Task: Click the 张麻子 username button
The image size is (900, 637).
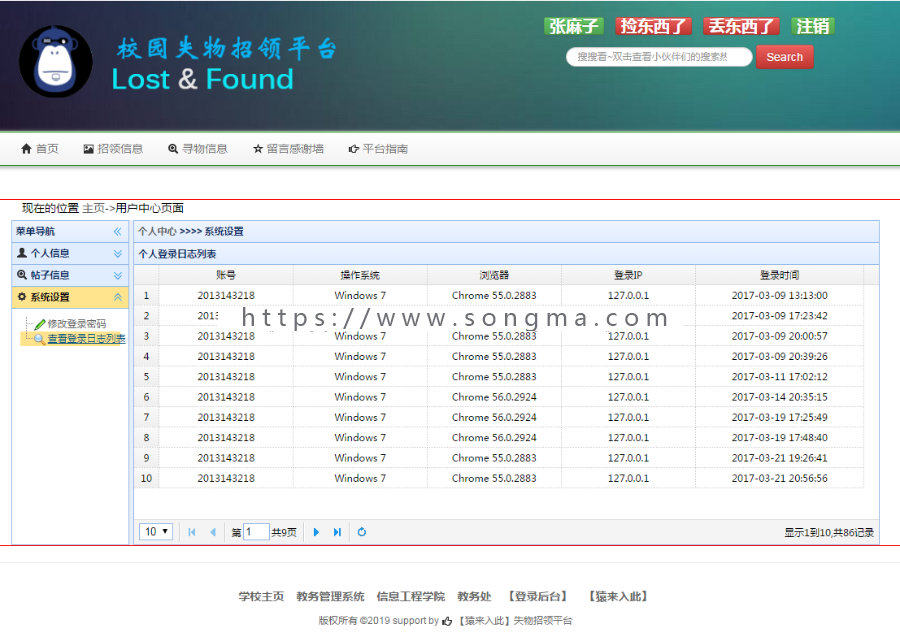Action: click(573, 26)
